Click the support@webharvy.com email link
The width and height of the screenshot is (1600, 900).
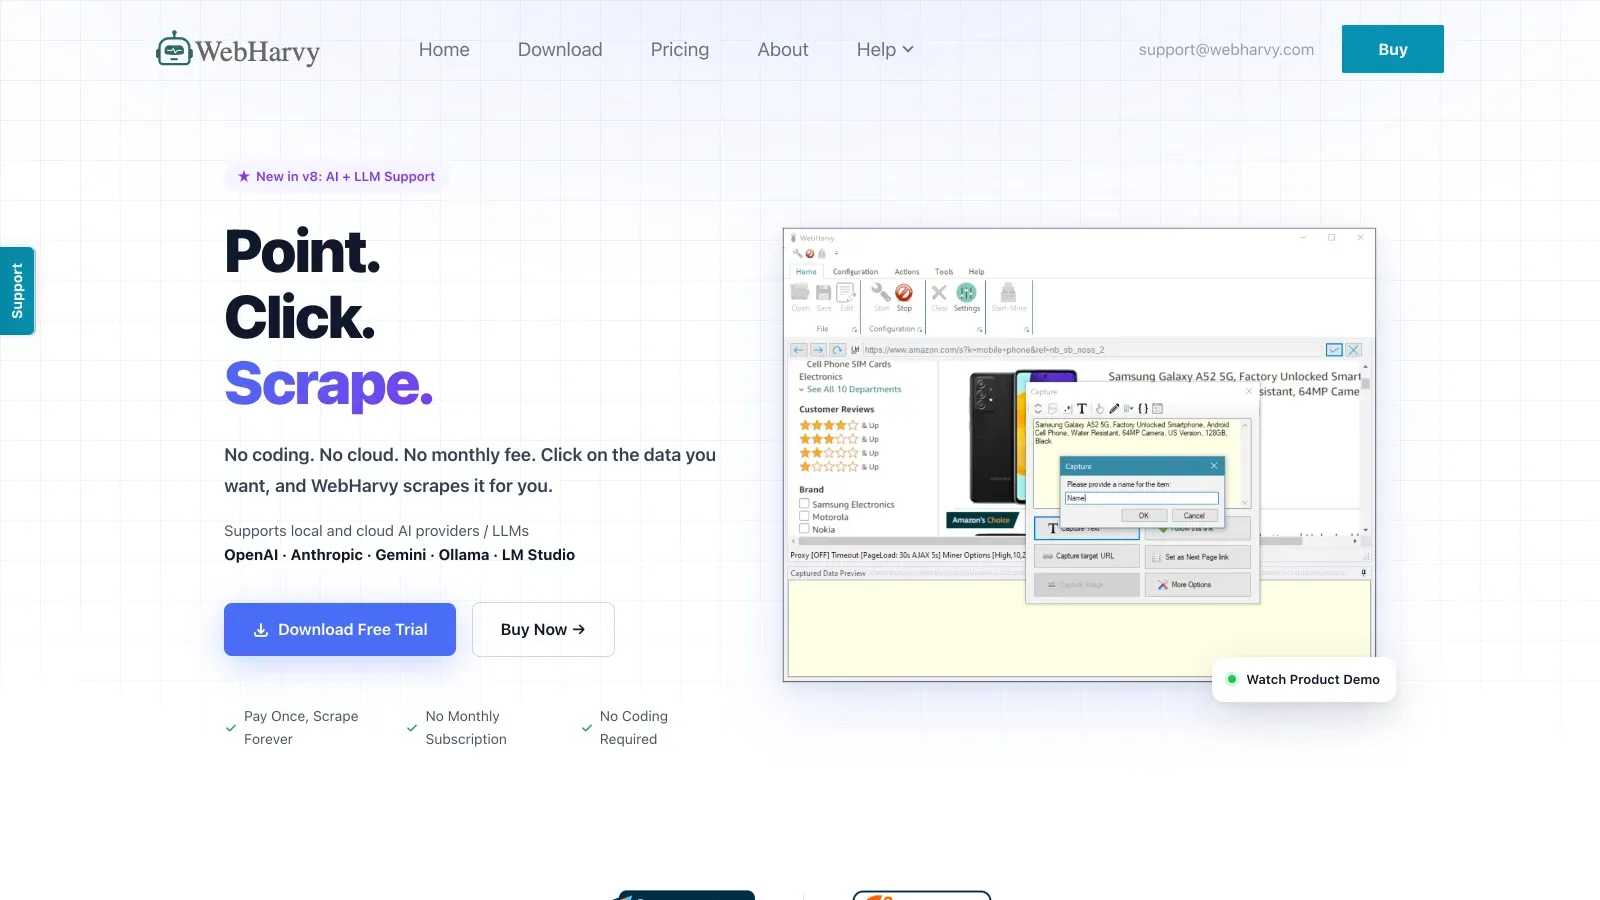pyautogui.click(x=1226, y=49)
